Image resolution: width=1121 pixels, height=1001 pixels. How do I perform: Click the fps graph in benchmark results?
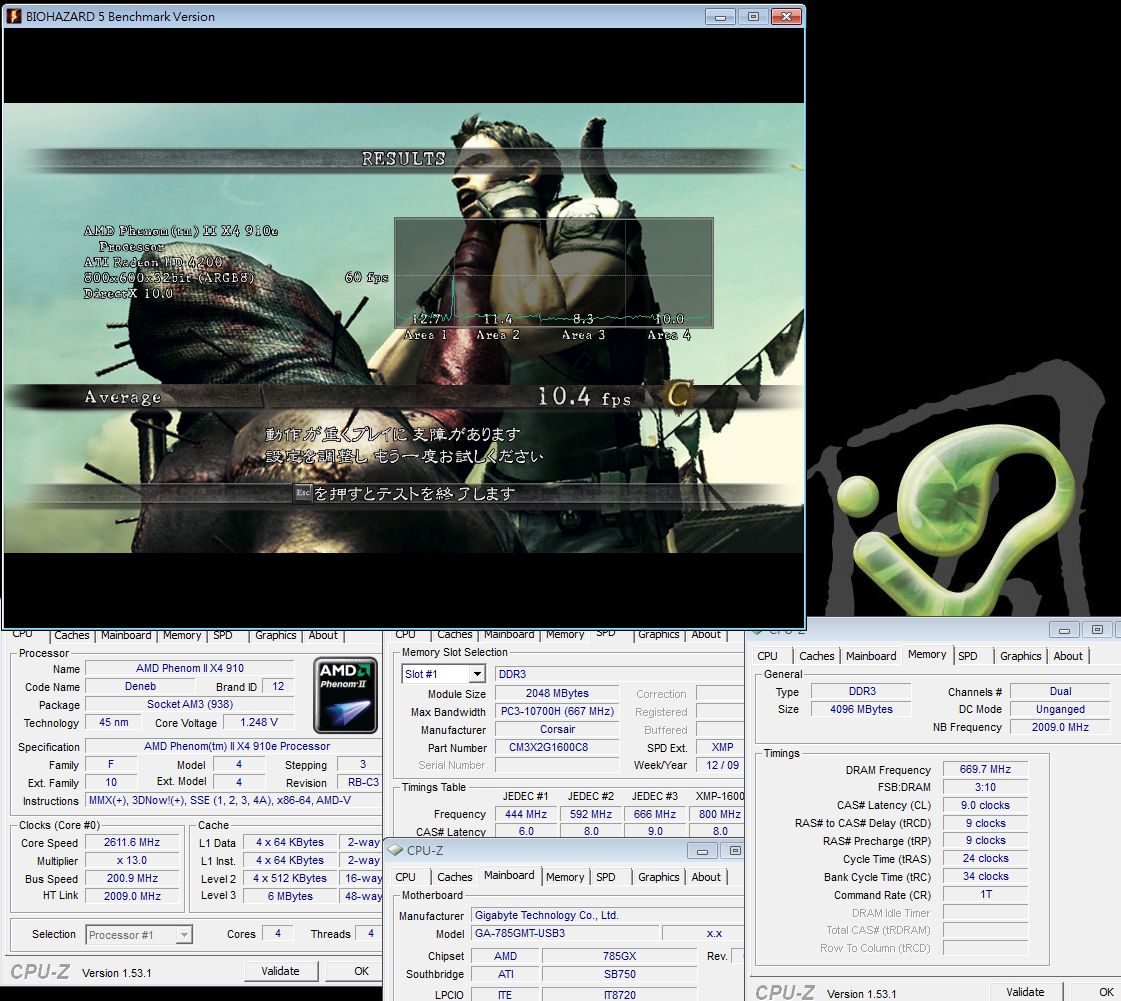[553, 273]
